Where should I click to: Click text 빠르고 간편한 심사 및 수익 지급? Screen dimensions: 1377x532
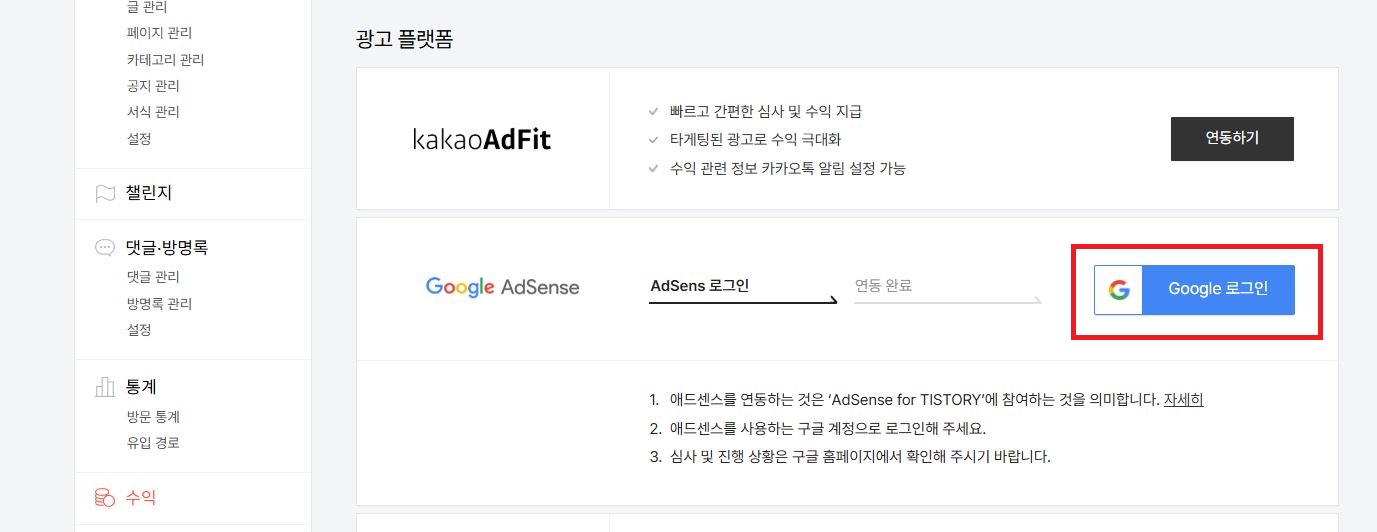click(x=766, y=111)
